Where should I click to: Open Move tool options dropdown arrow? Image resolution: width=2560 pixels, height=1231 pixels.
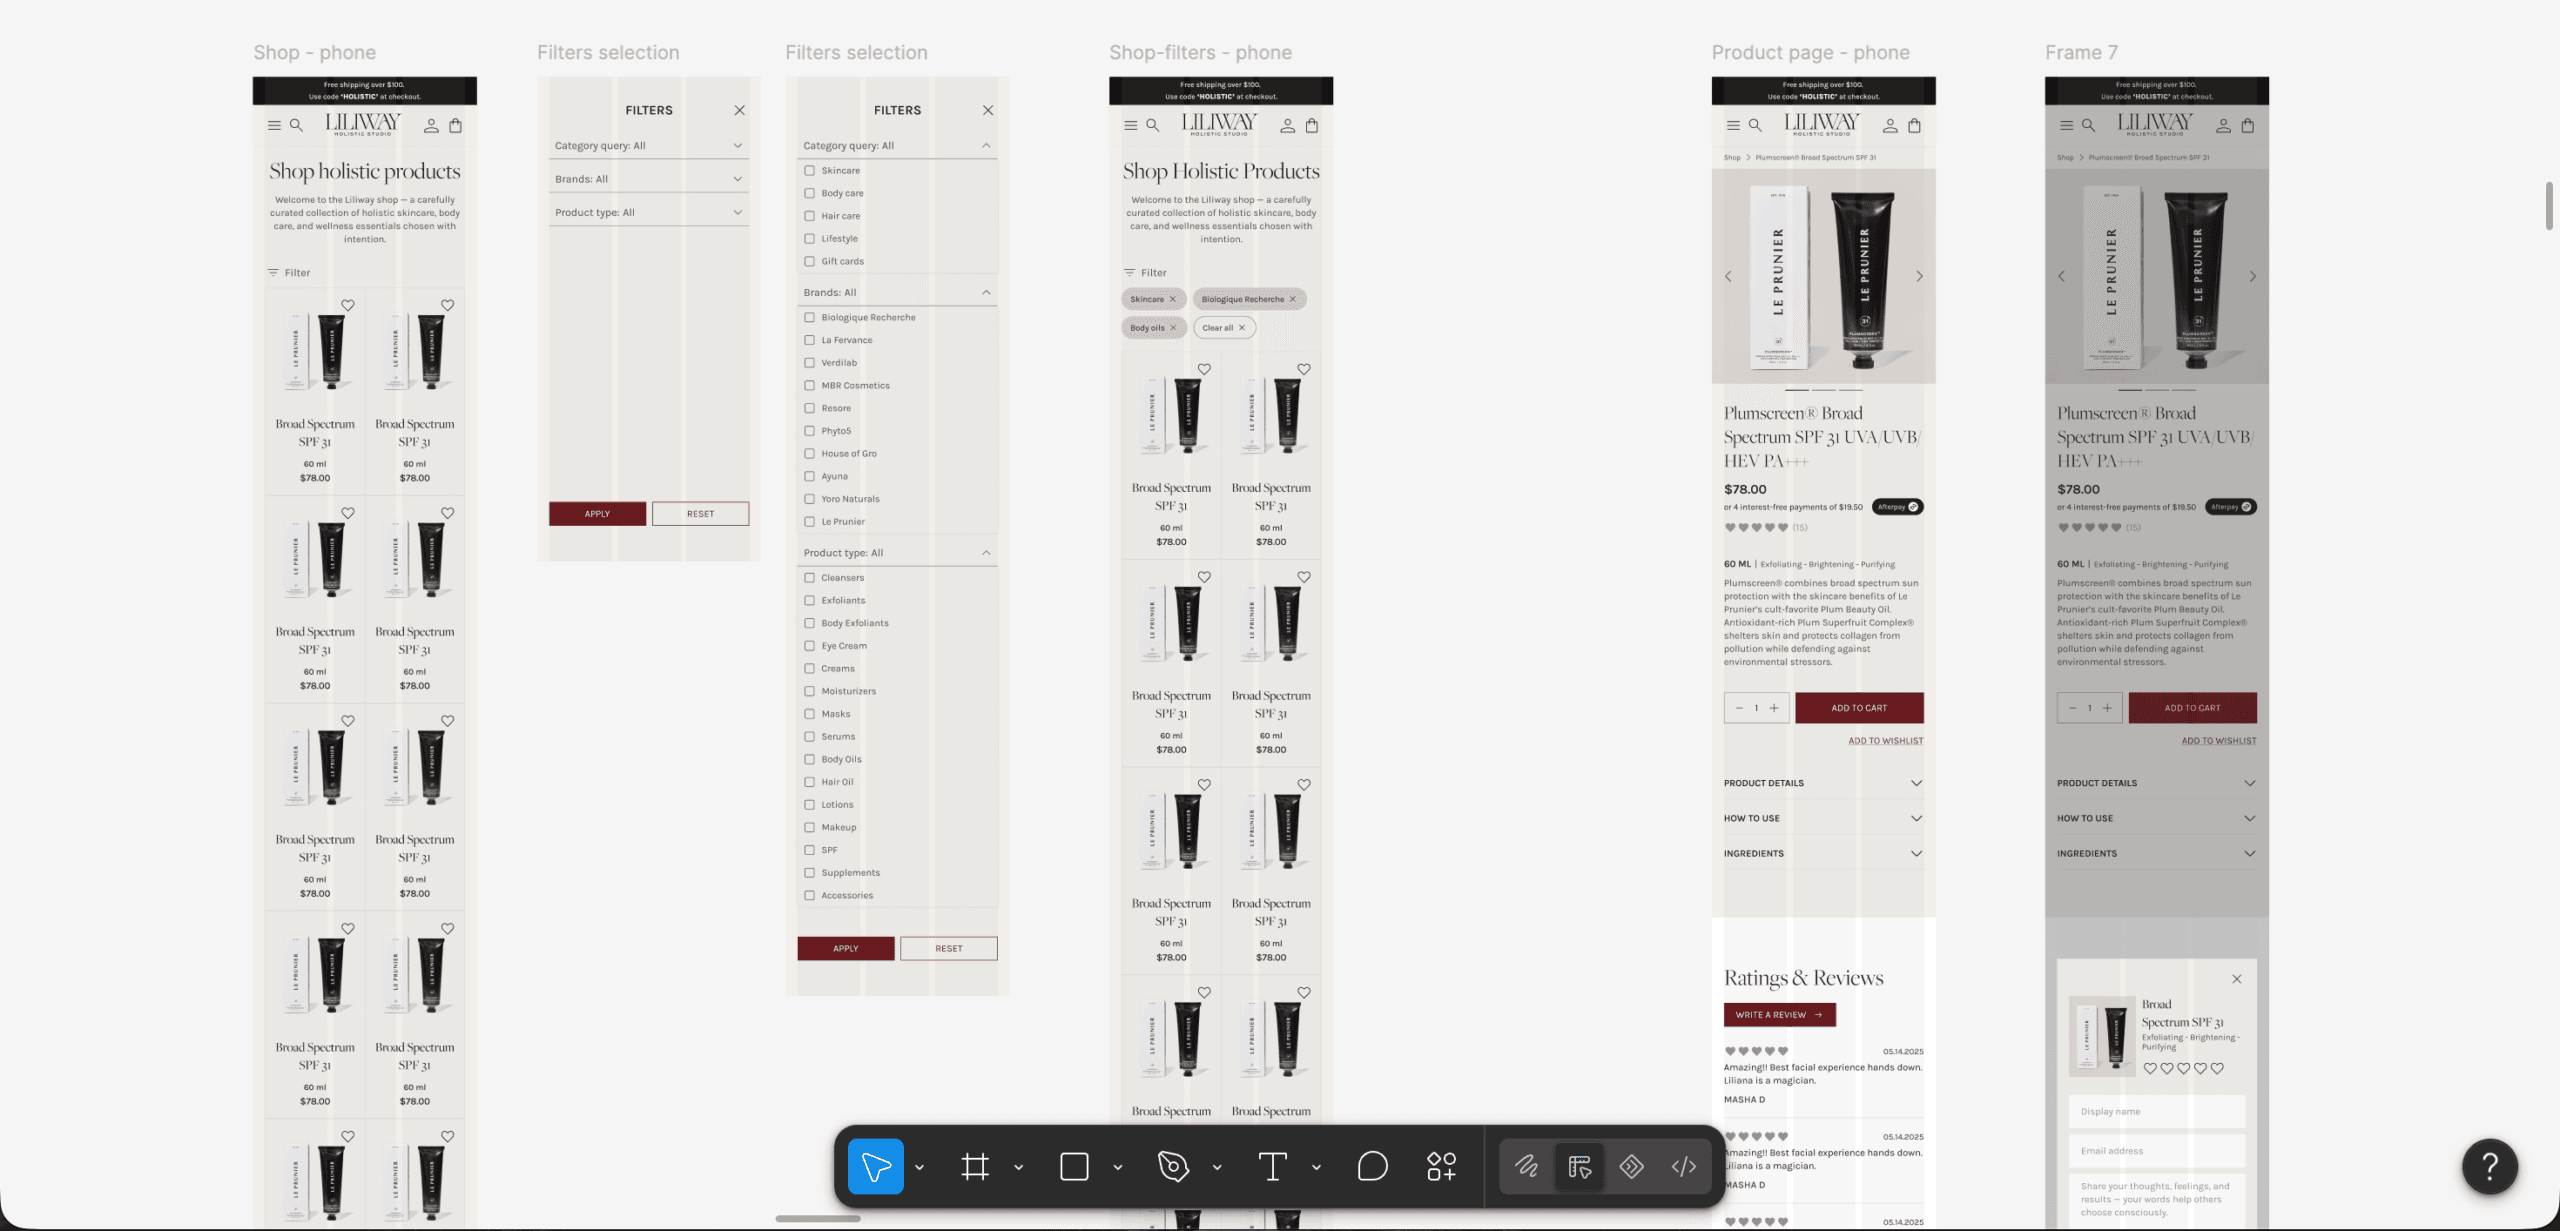[x=919, y=1167]
